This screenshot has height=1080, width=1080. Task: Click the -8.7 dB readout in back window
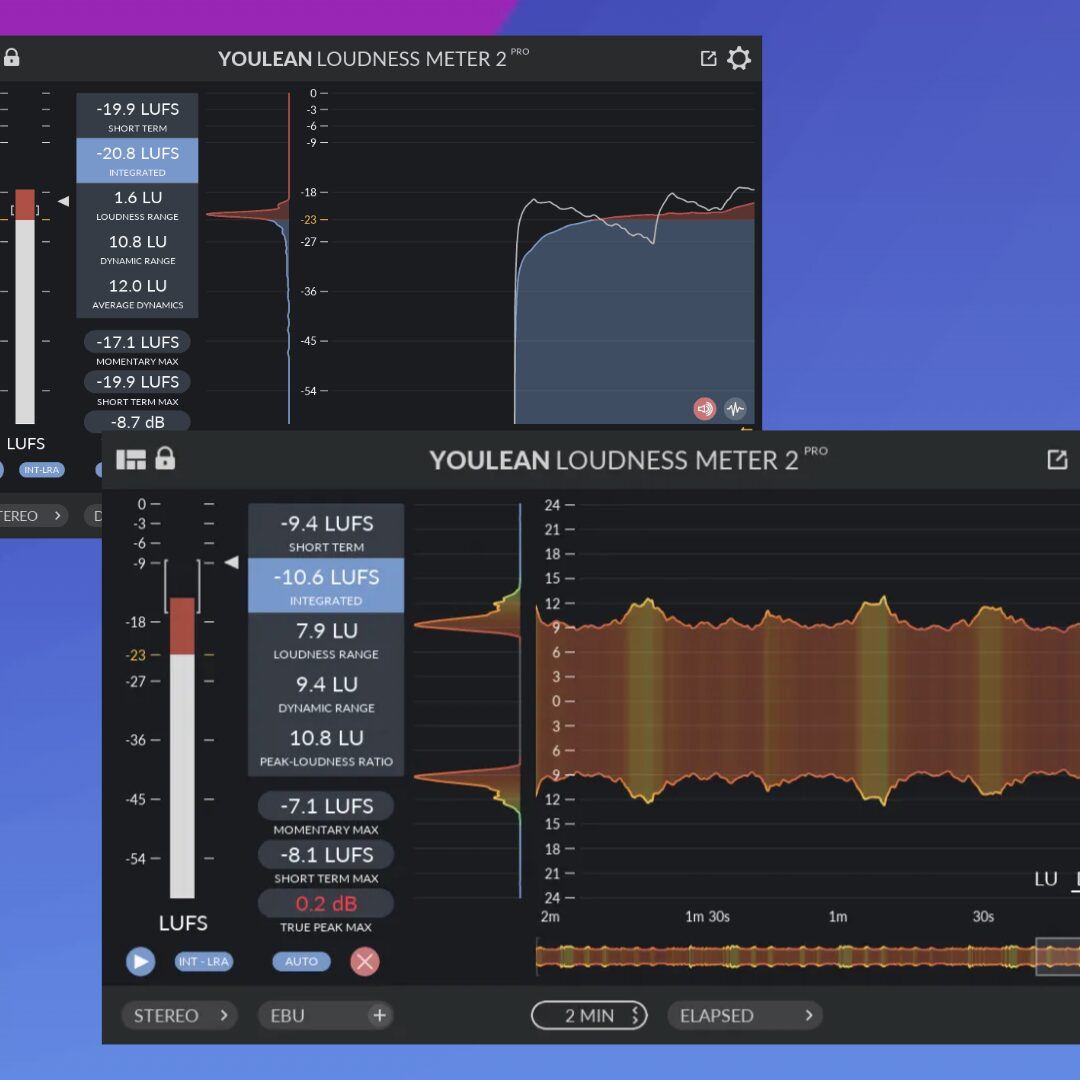click(138, 422)
